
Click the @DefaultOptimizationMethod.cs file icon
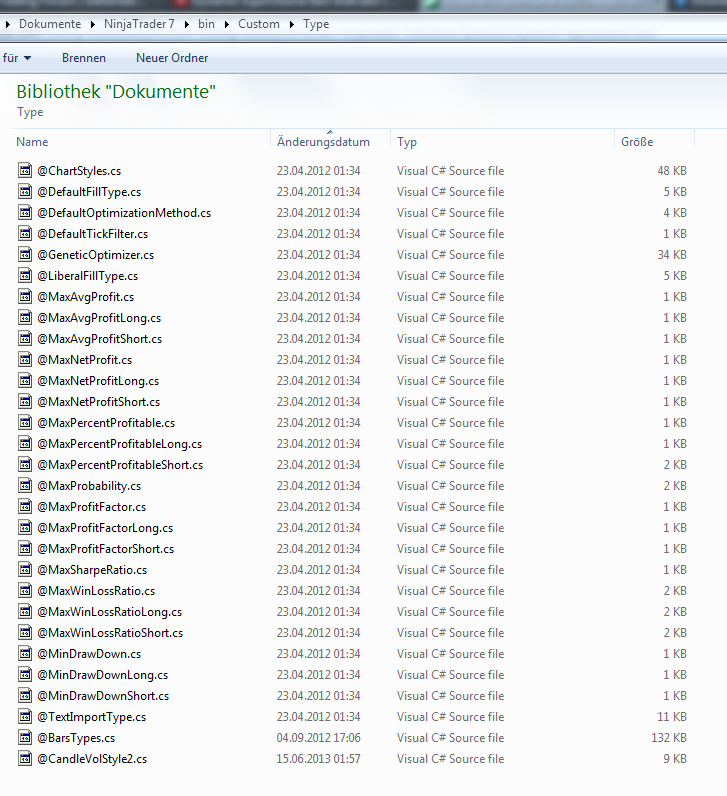(25, 213)
